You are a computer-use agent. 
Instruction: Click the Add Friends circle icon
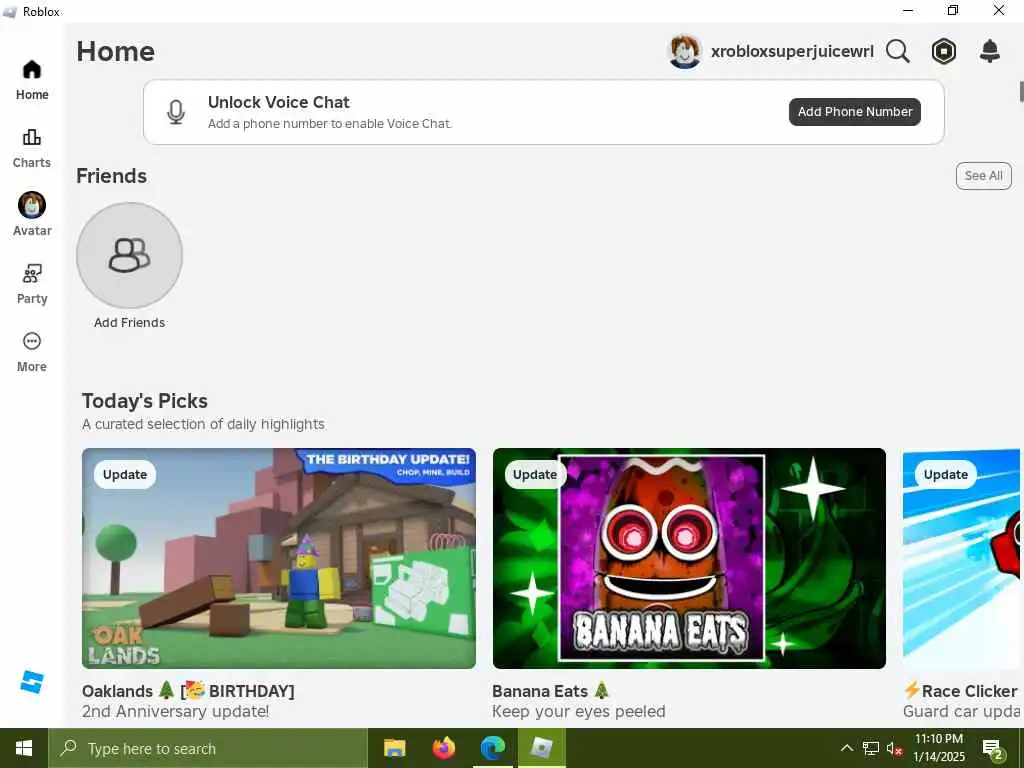[129, 255]
